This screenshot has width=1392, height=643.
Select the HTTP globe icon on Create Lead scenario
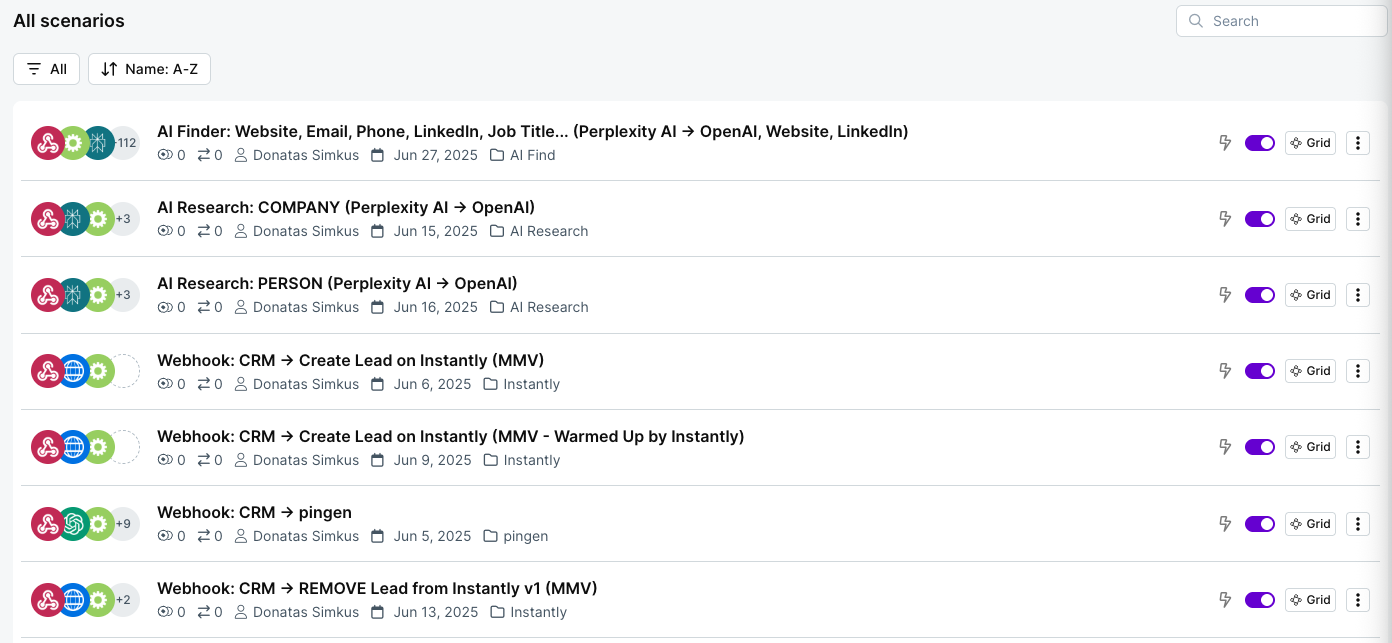pos(73,370)
